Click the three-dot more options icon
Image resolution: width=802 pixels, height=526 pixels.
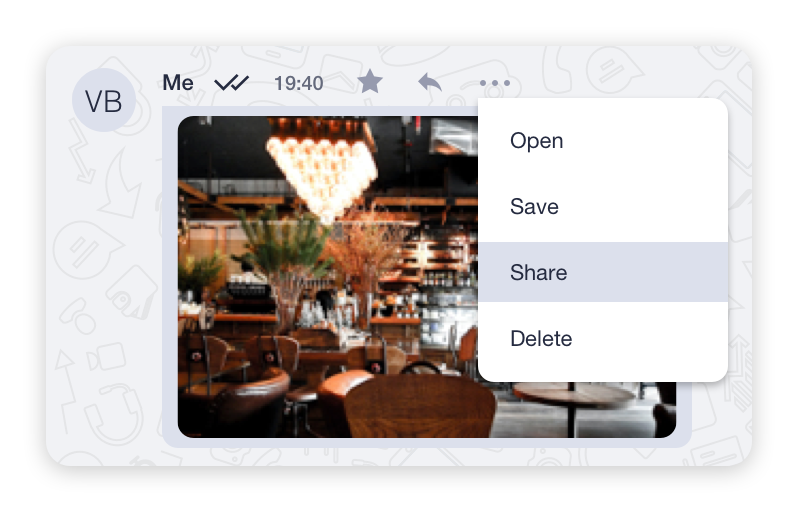495,83
